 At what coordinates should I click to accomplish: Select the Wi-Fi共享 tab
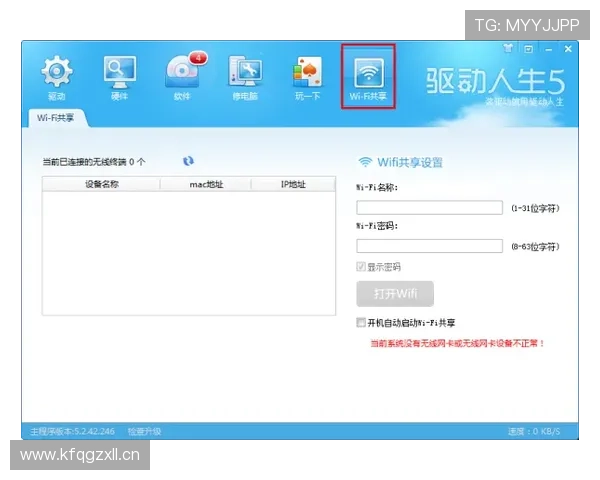56,118
